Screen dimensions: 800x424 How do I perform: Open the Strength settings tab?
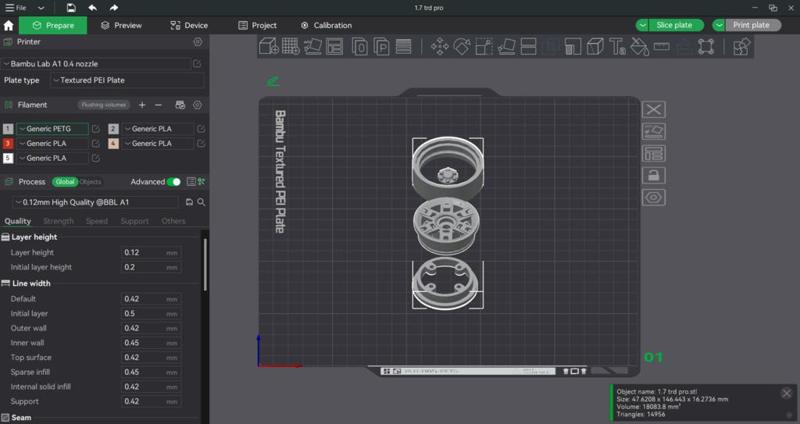(58, 221)
